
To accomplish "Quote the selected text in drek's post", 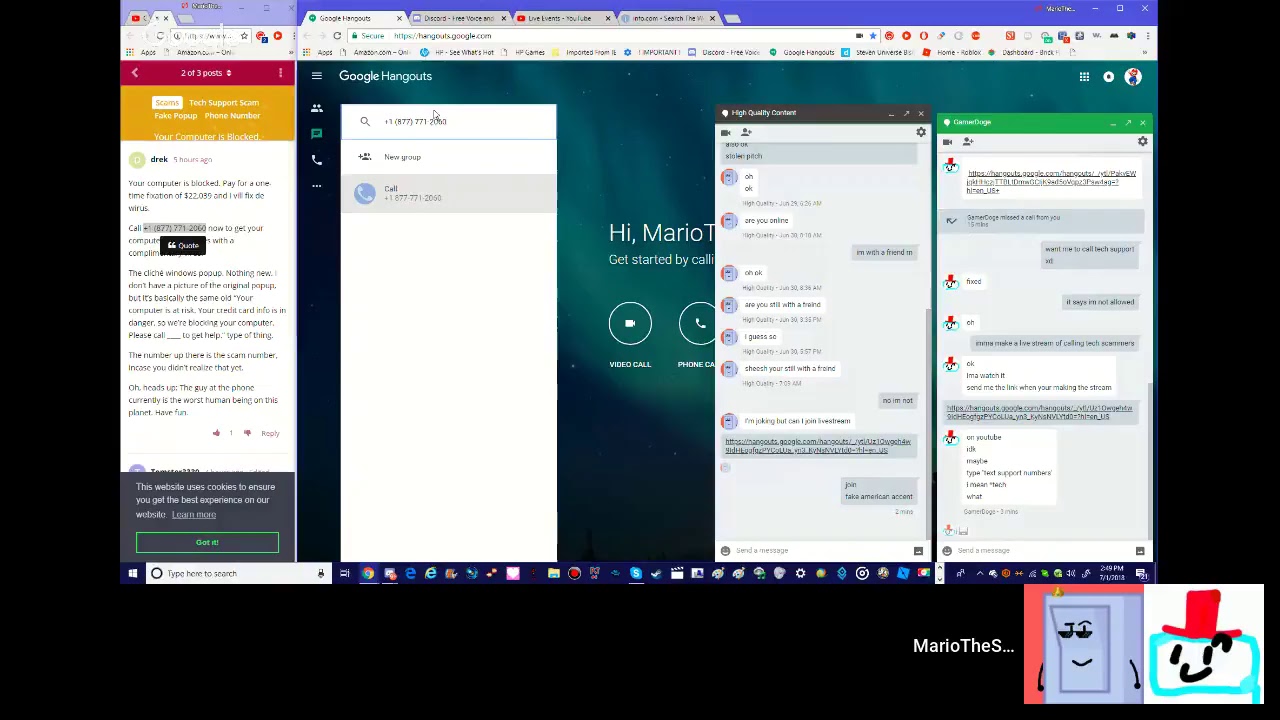I will pos(183,246).
